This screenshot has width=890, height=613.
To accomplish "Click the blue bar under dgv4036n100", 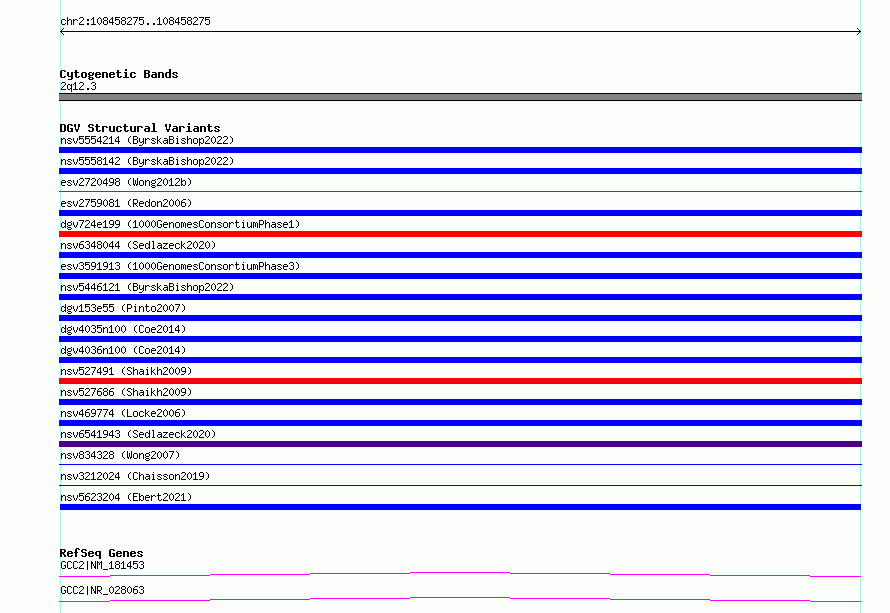I will tap(460, 360).
